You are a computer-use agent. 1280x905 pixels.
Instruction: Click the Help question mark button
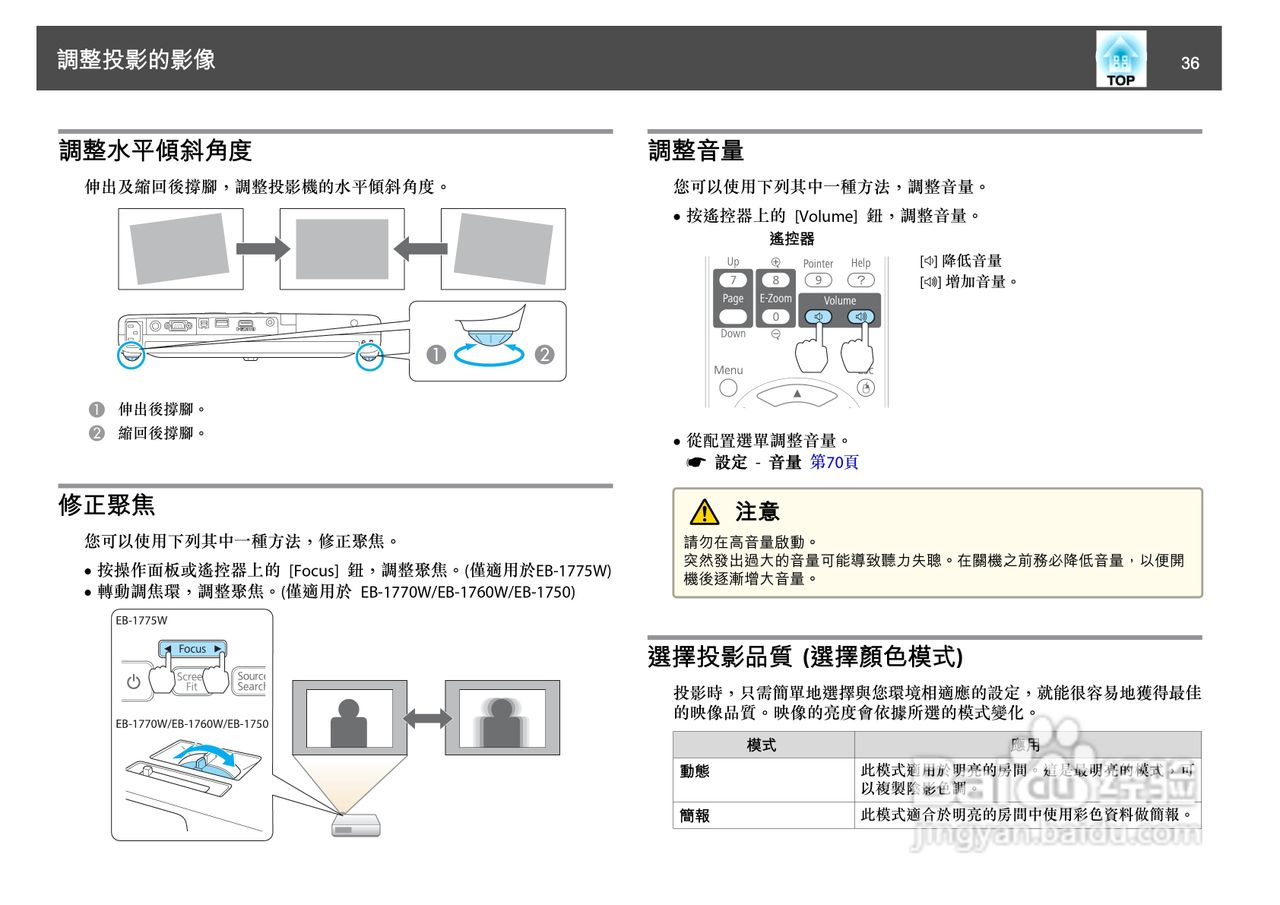coord(860,281)
